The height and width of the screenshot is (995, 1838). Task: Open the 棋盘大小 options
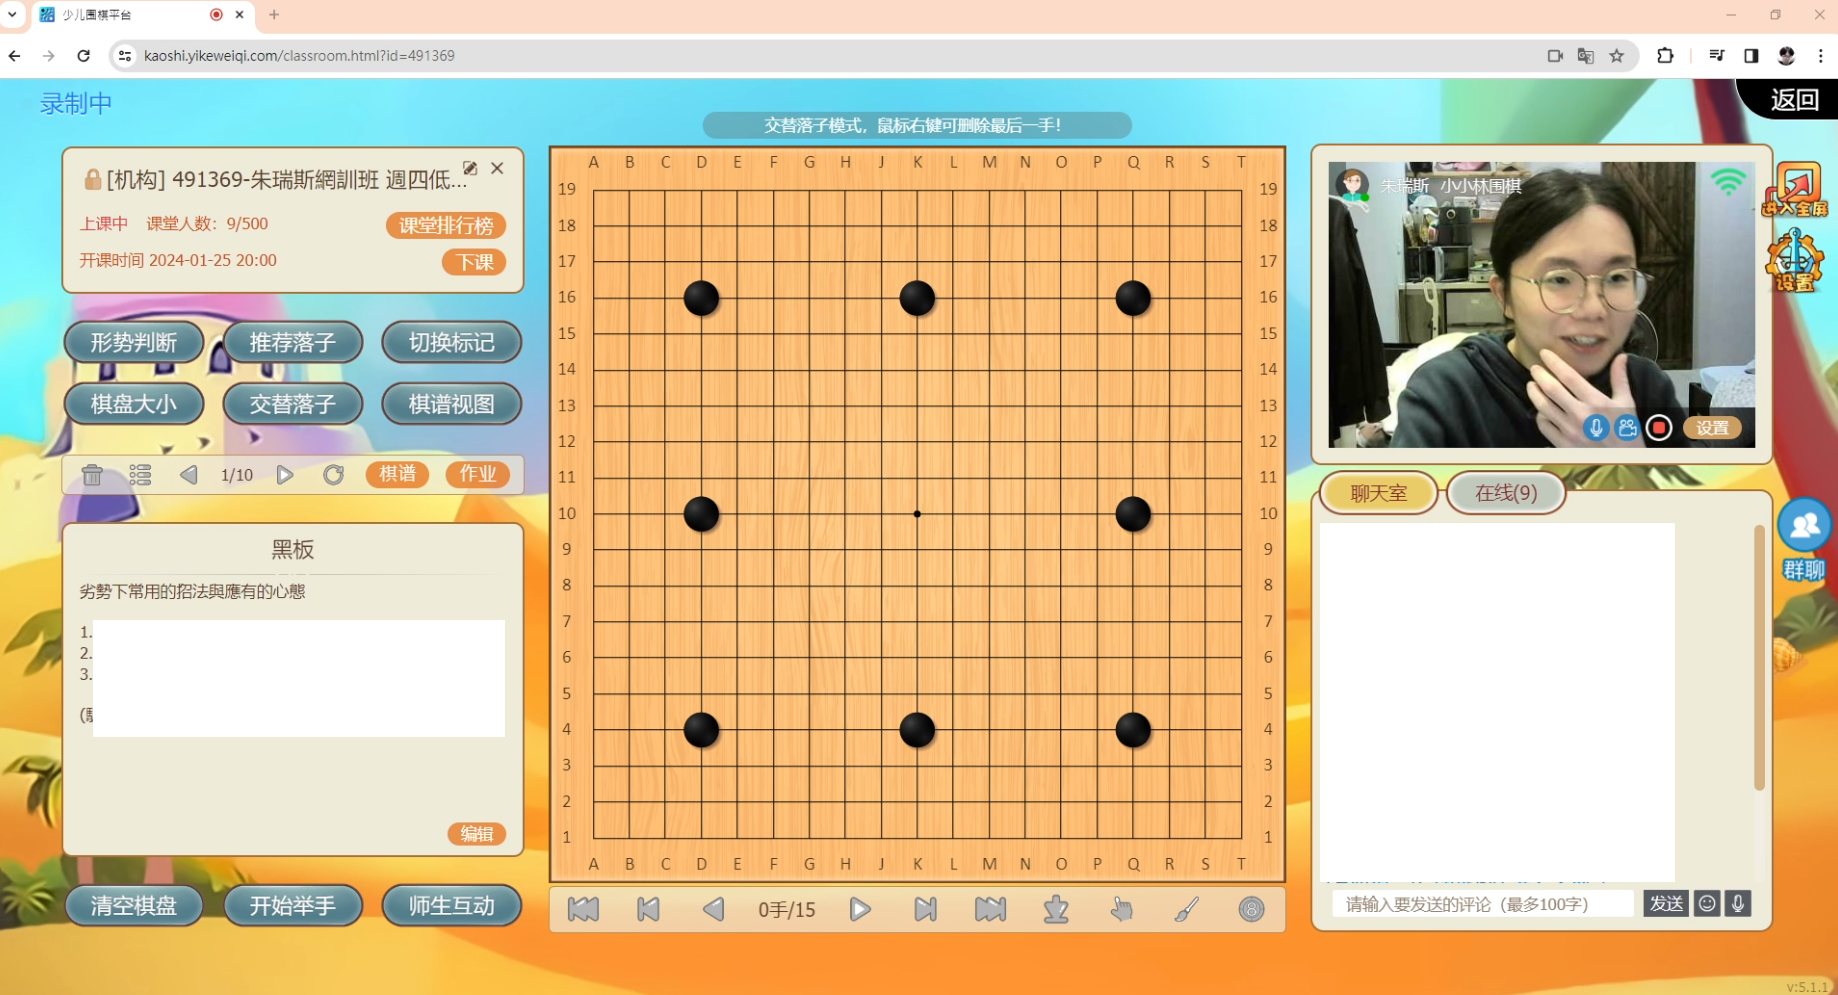[134, 404]
